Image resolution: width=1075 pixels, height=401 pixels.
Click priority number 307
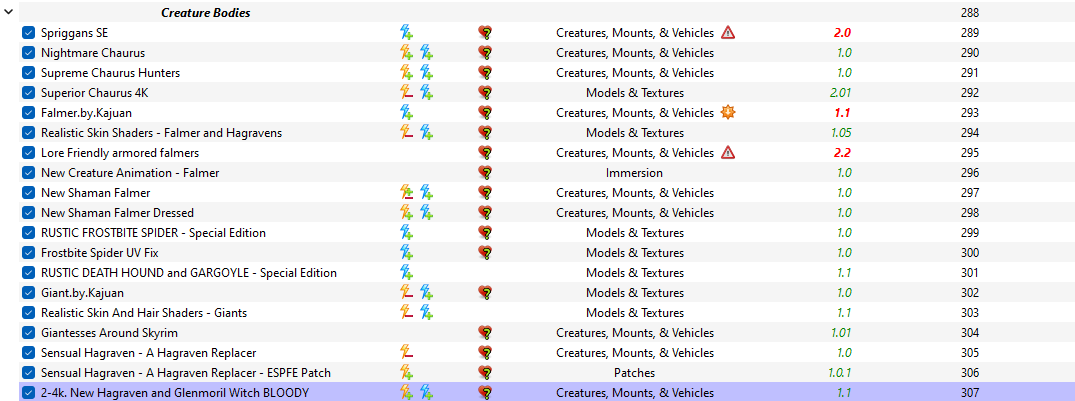click(969, 393)
